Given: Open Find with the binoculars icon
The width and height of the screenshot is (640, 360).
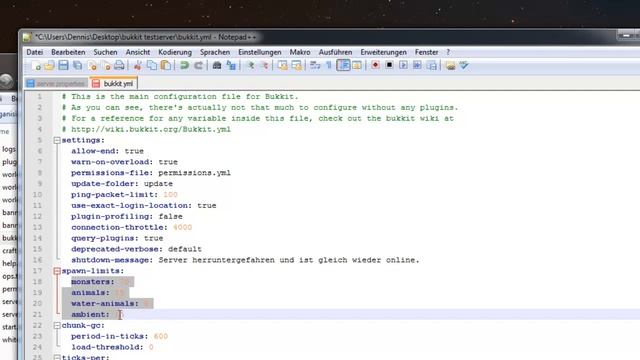Looking at the screenshot, I should point(217,65).
